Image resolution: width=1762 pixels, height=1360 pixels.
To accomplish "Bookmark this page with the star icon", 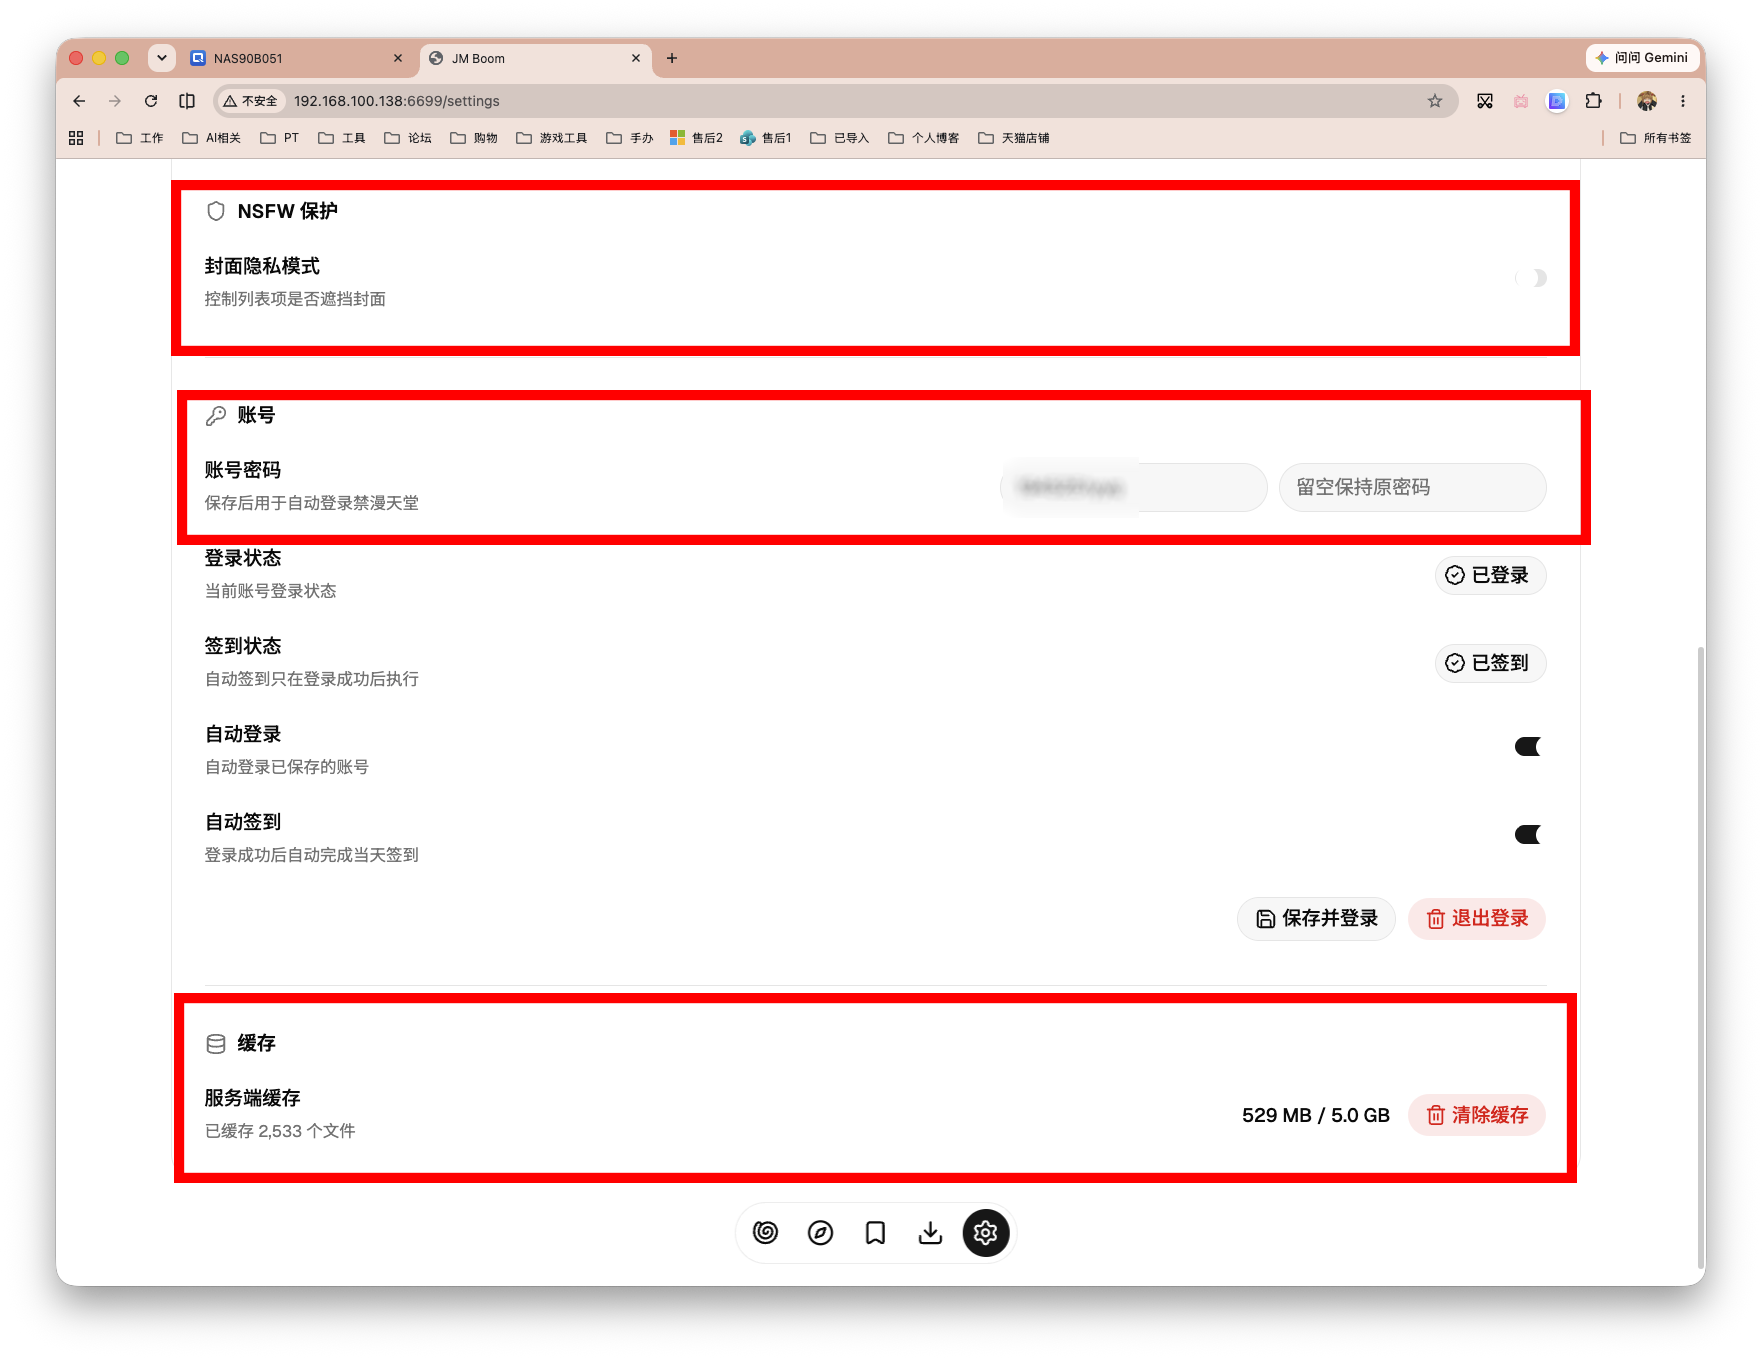I will tap(1435, 101).
